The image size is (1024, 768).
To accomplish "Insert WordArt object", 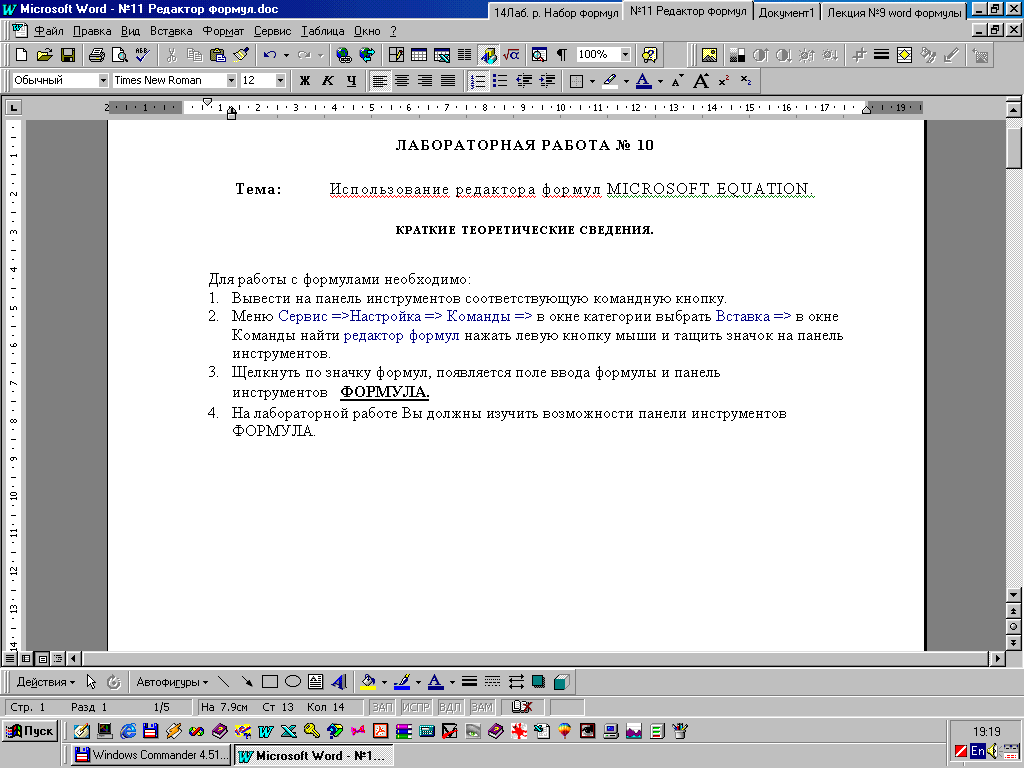I will point(338,682).
